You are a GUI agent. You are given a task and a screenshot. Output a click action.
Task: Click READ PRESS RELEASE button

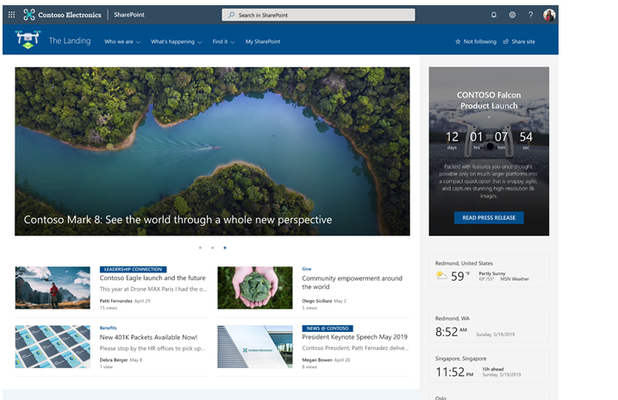tap(489, 218)
